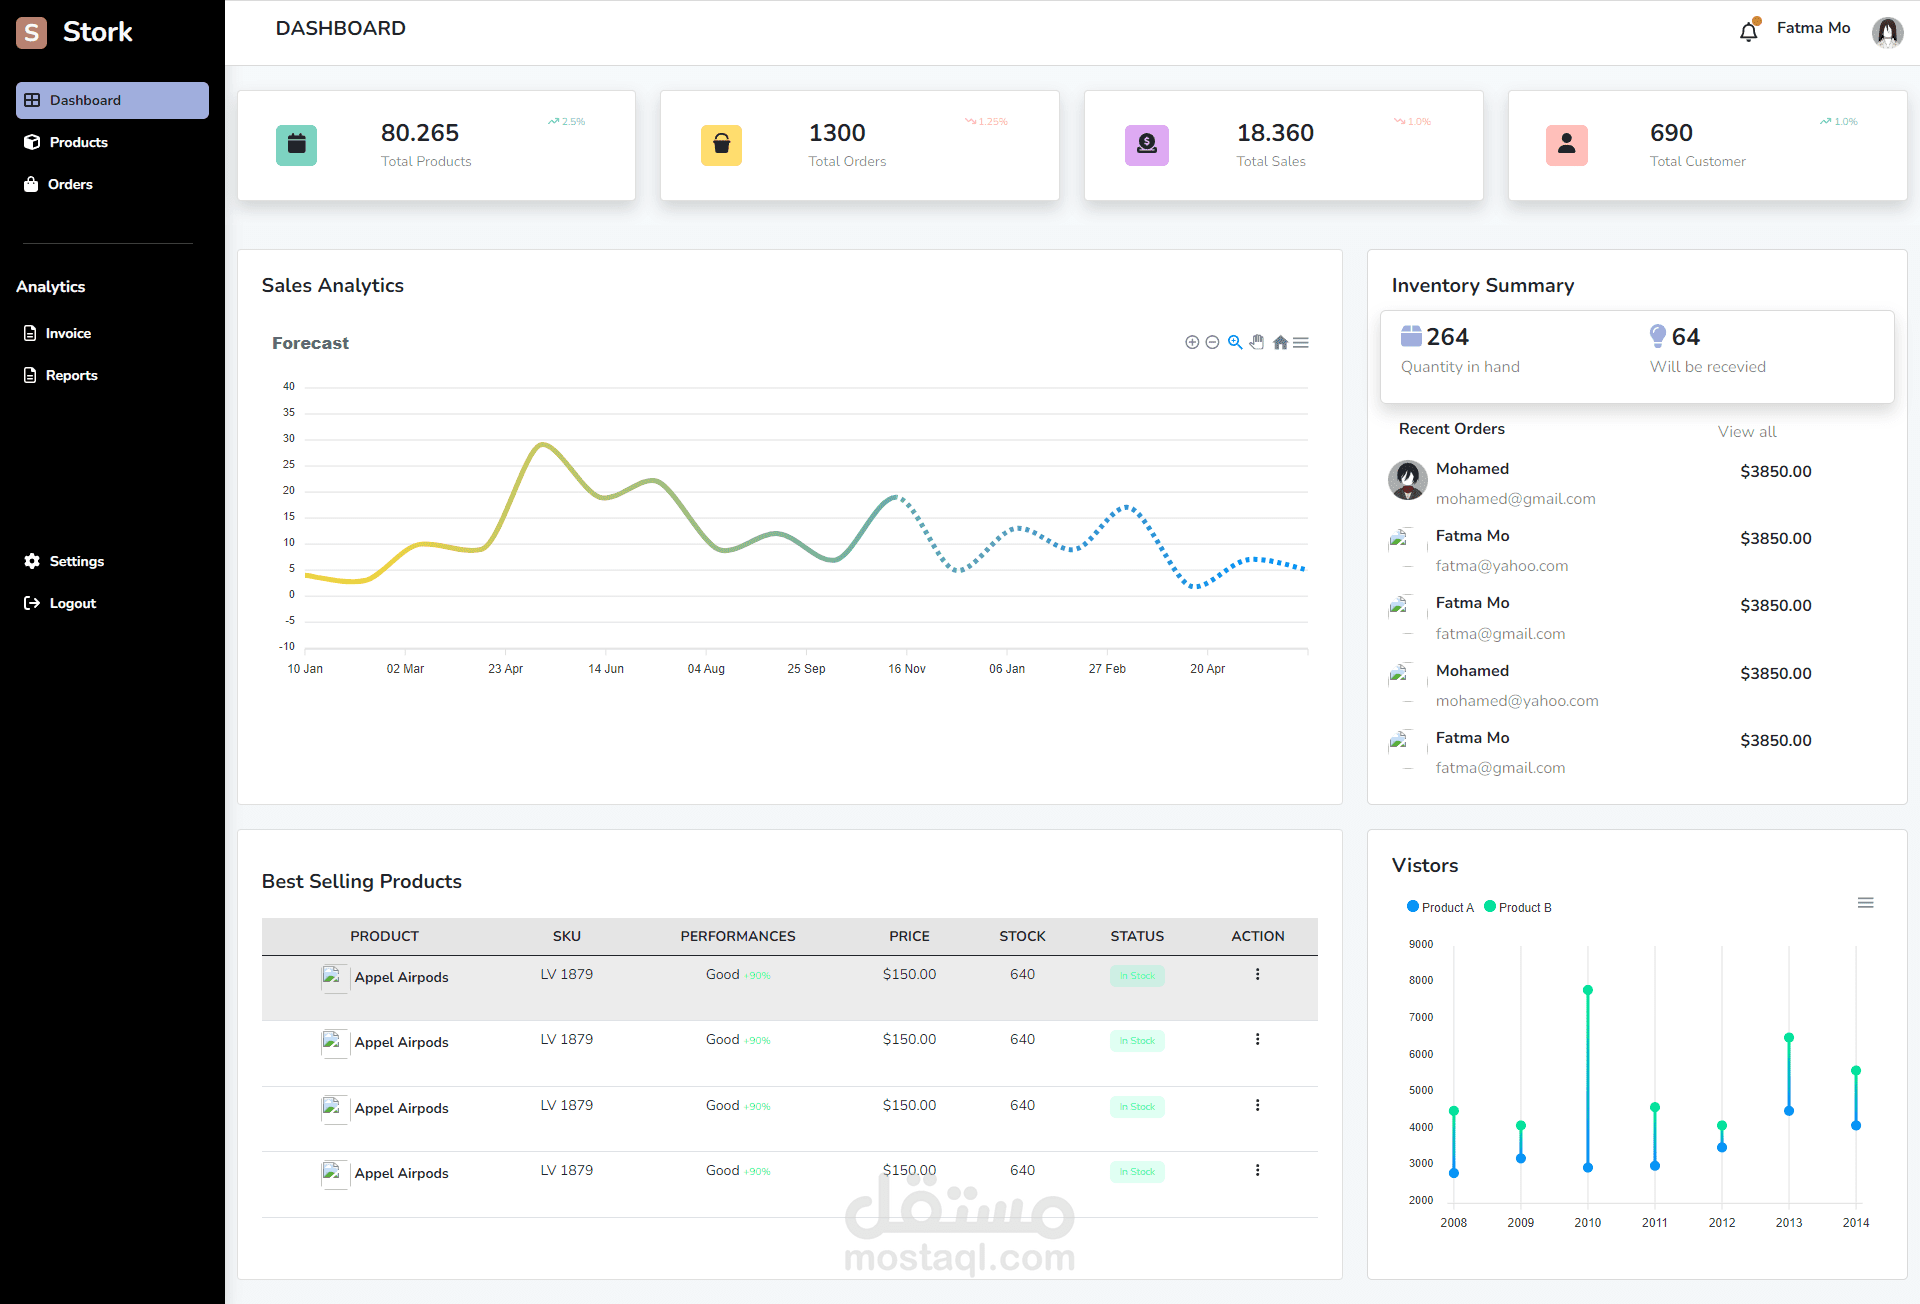
Task: Enable the panning hand tool
Action: tap(1257, 343)
